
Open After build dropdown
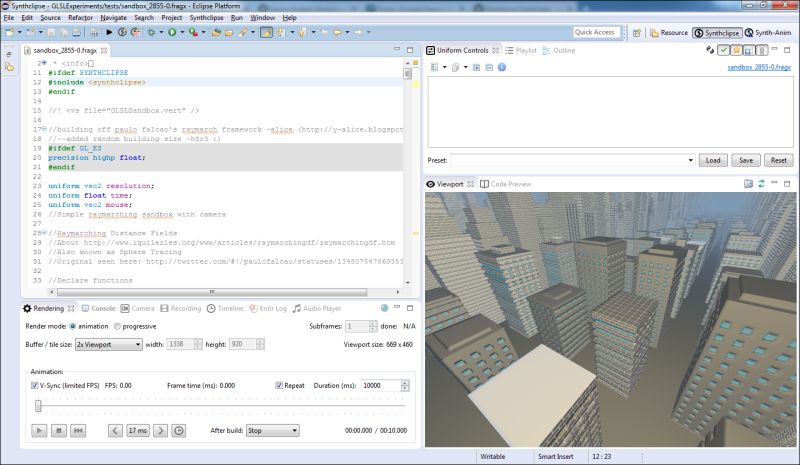(272, 430)
